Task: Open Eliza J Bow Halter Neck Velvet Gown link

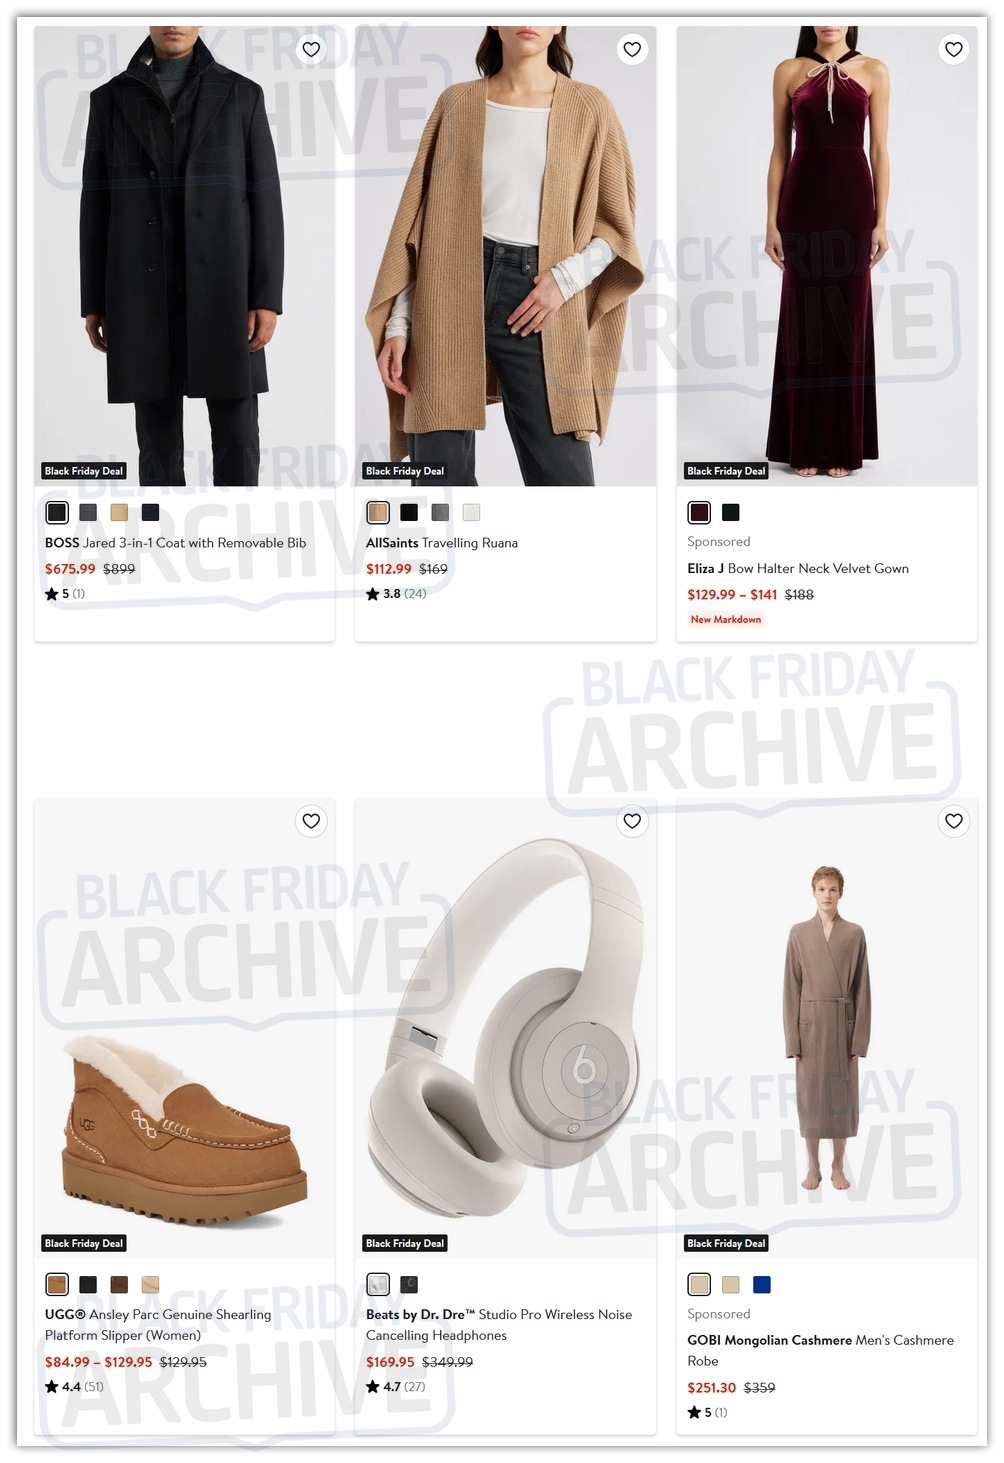Action: click(x=798, y=568)
